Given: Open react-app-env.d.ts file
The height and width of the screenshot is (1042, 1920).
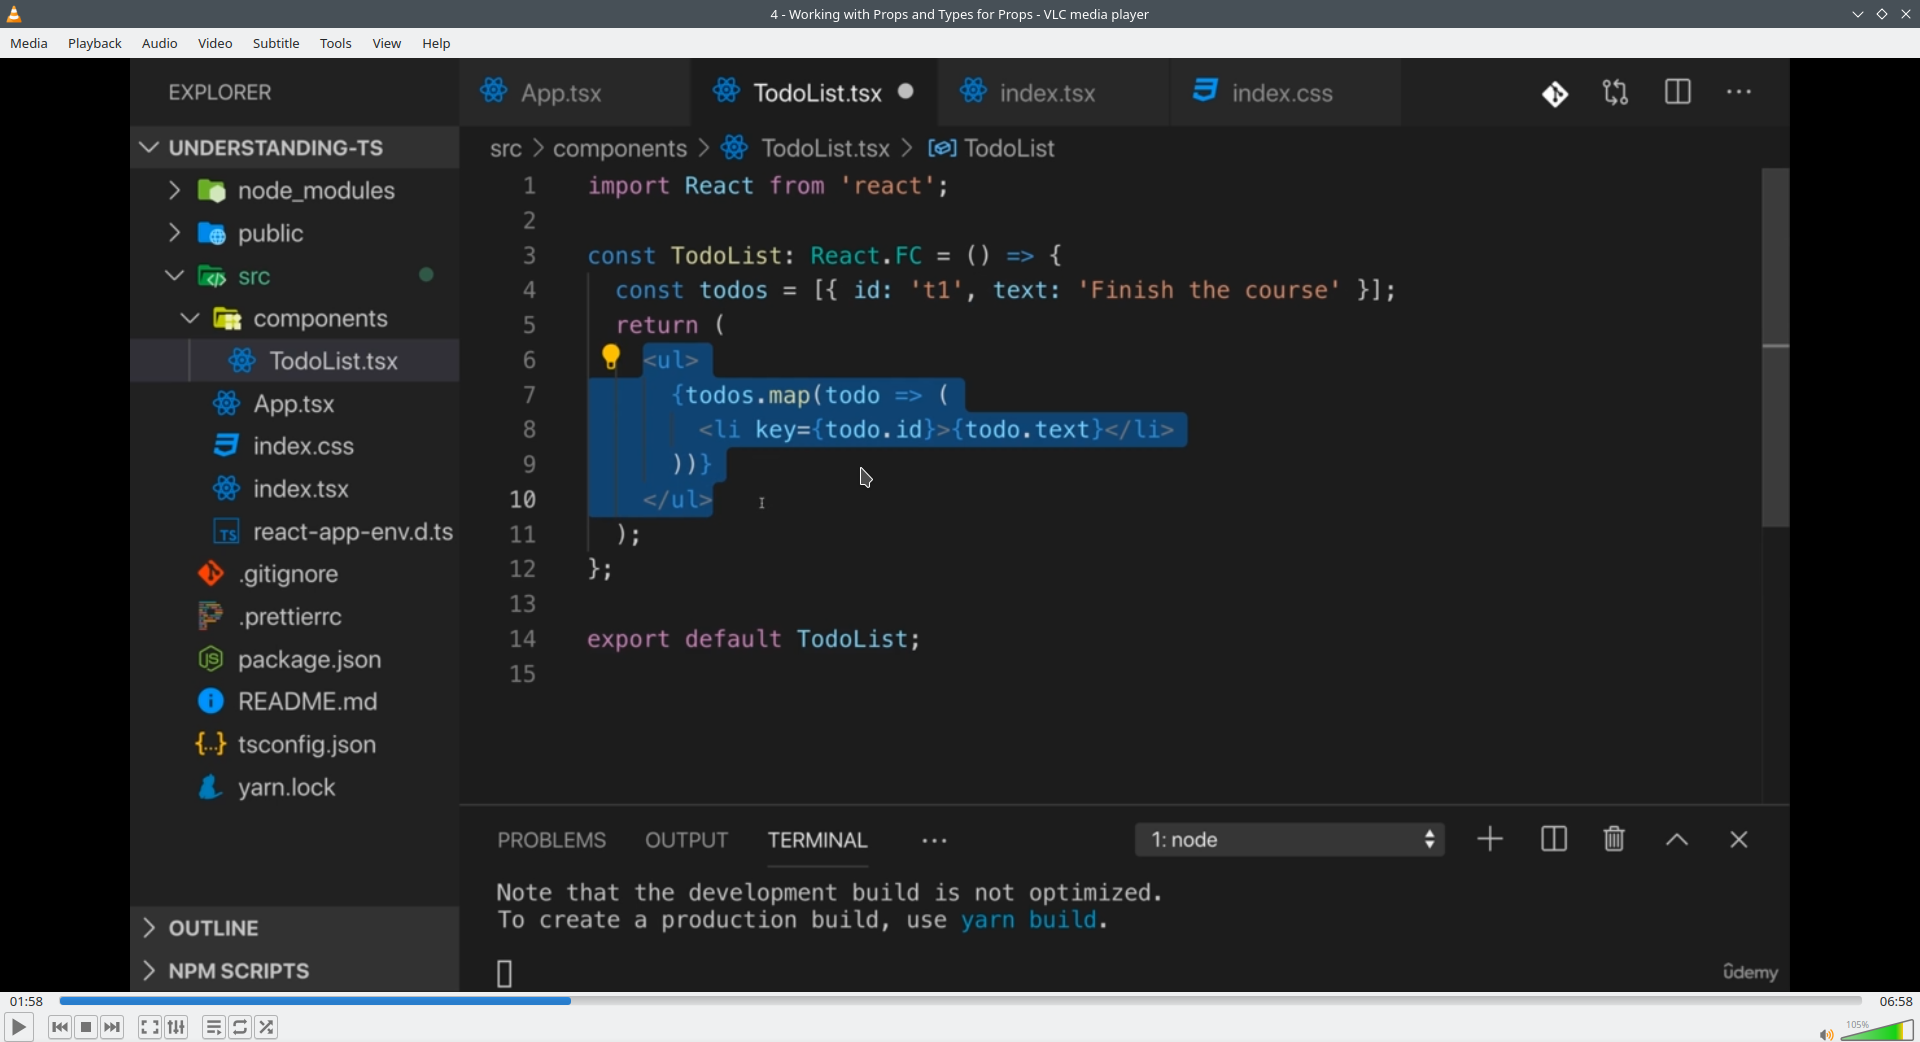Looking at the screenshot, I should (295, 532).
